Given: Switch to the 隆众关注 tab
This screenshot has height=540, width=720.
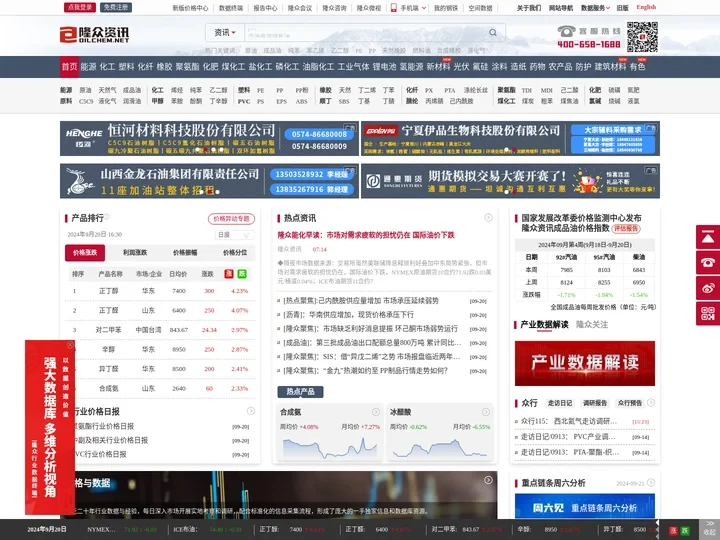Looking at the screenshot, I should tap(592, 325).
